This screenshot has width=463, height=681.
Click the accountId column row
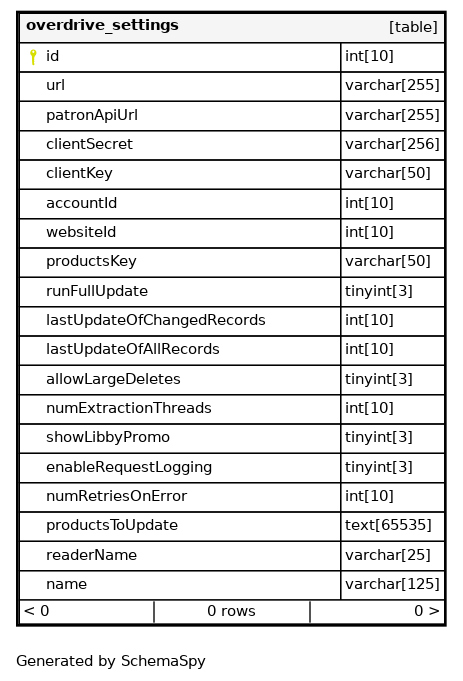pos(232,204)
